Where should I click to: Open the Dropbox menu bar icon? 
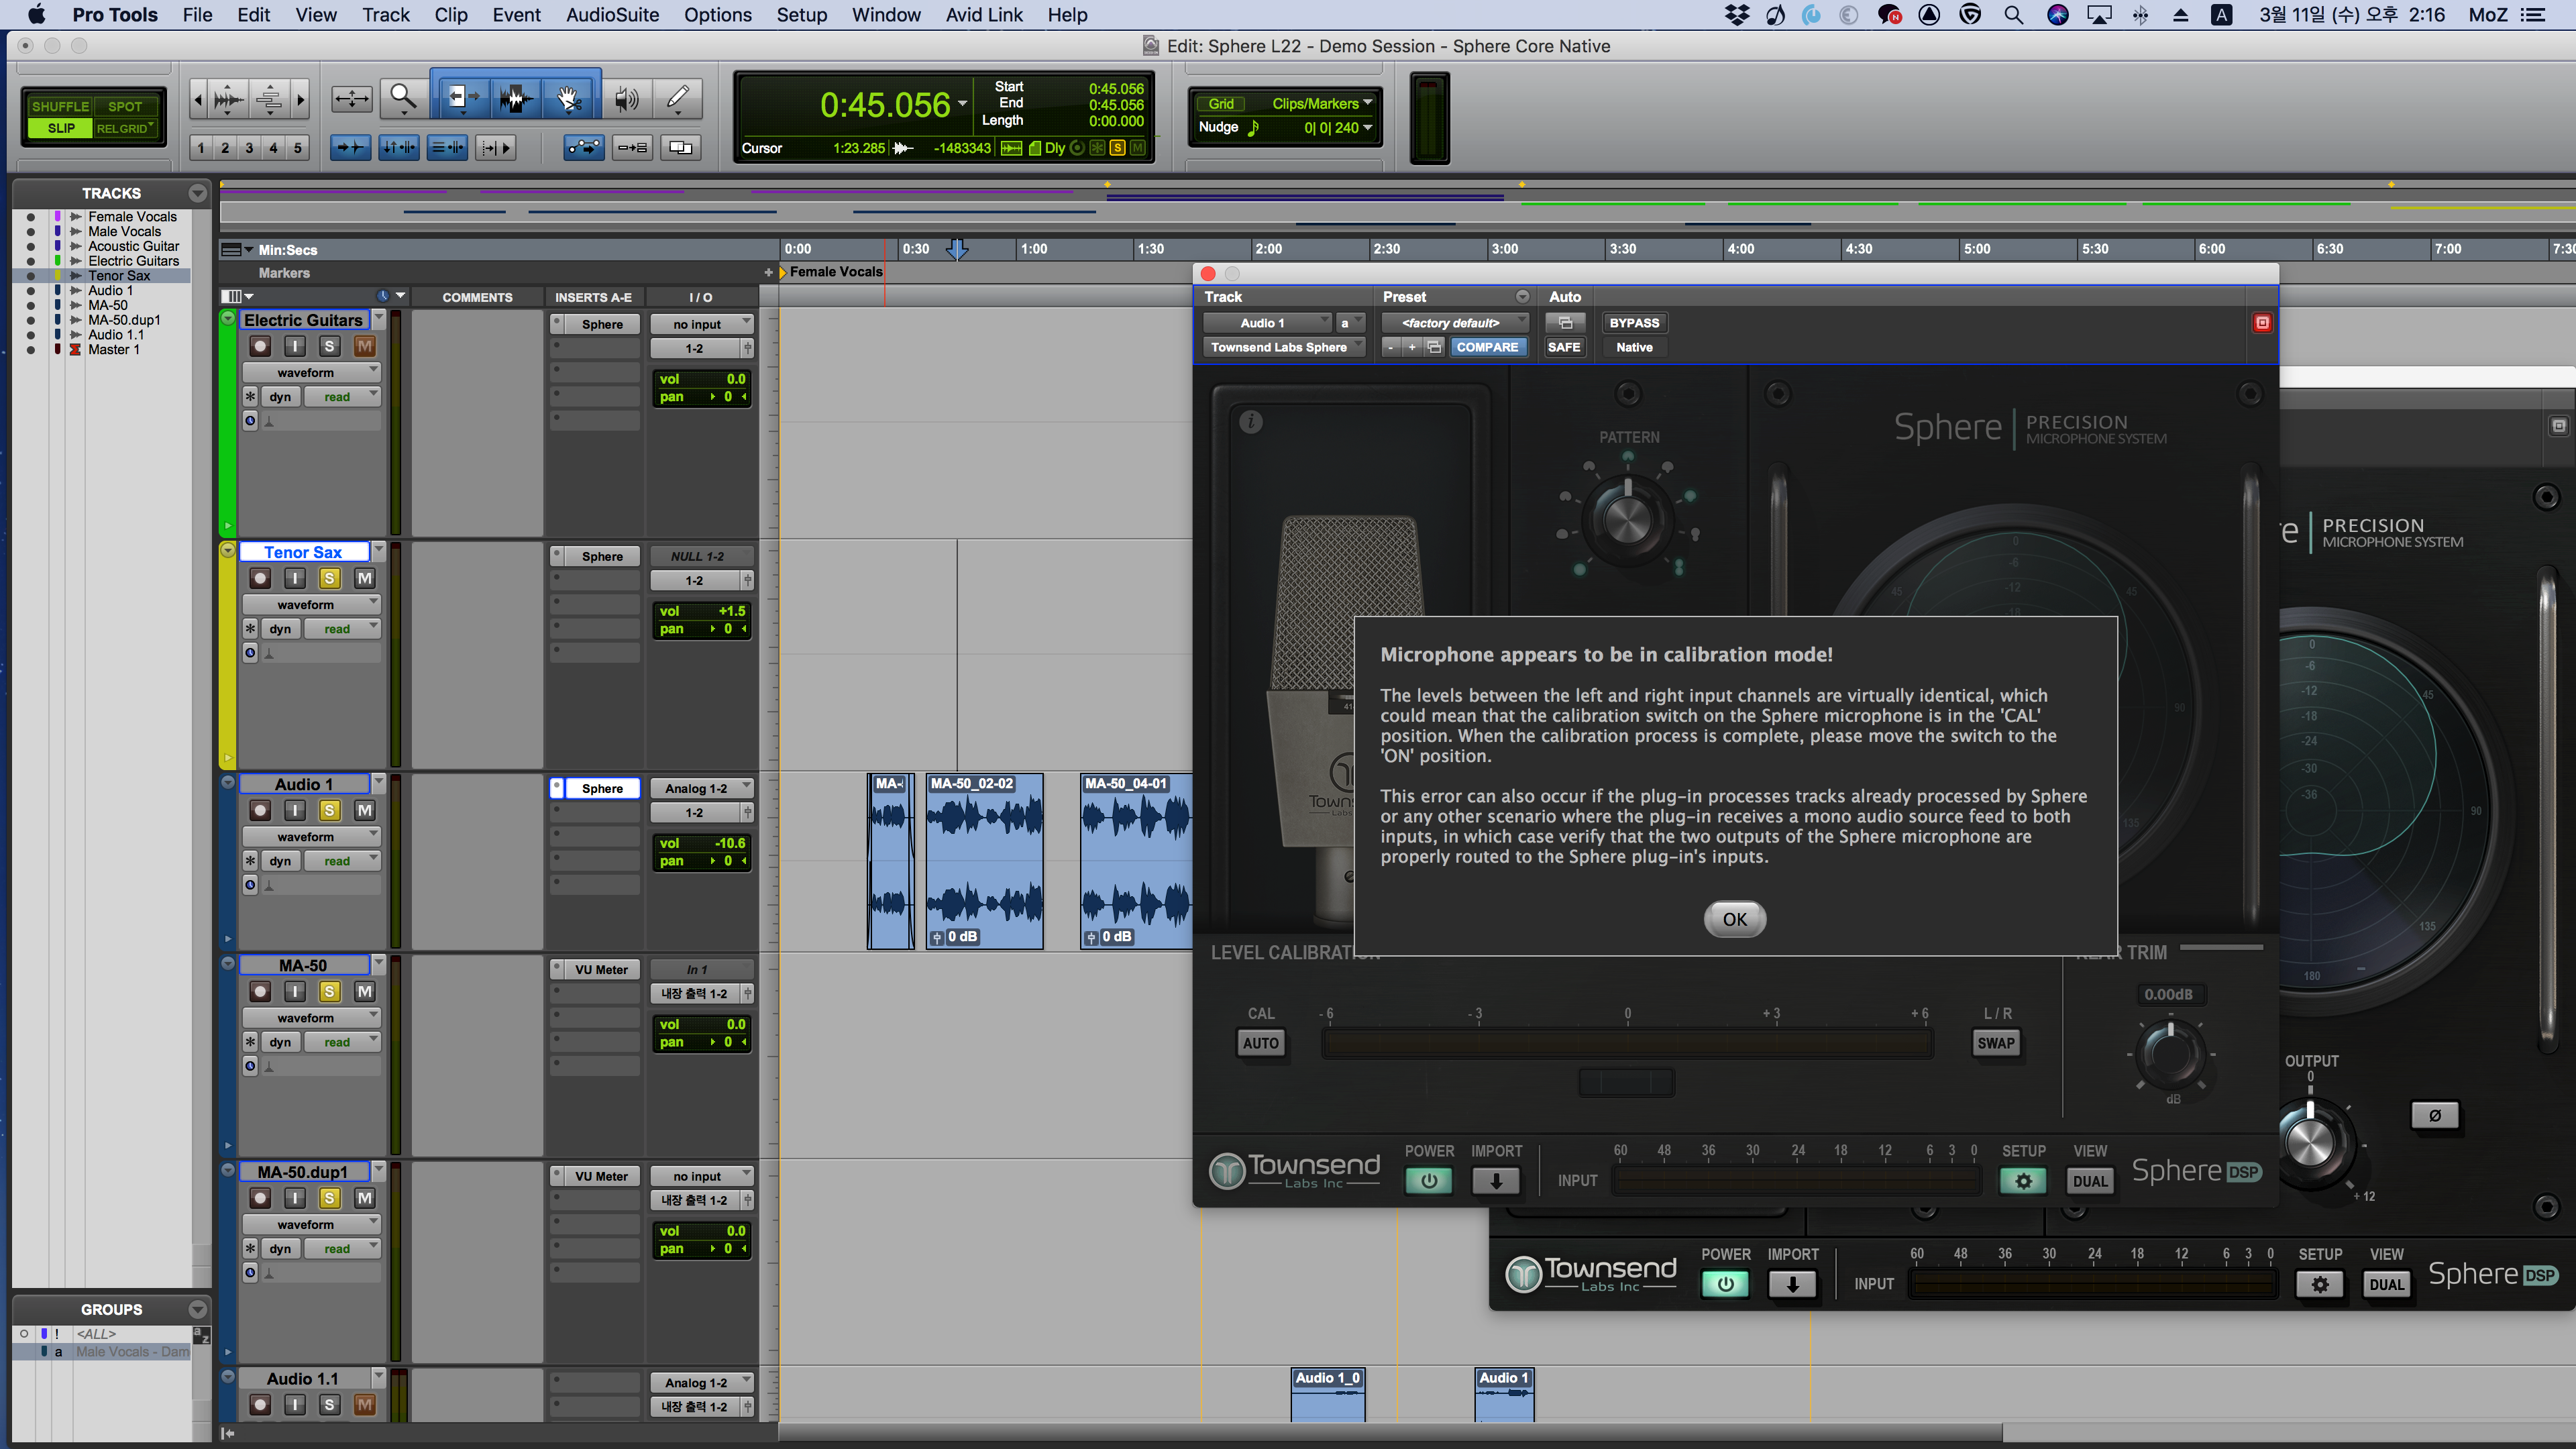coord(1737,15)
